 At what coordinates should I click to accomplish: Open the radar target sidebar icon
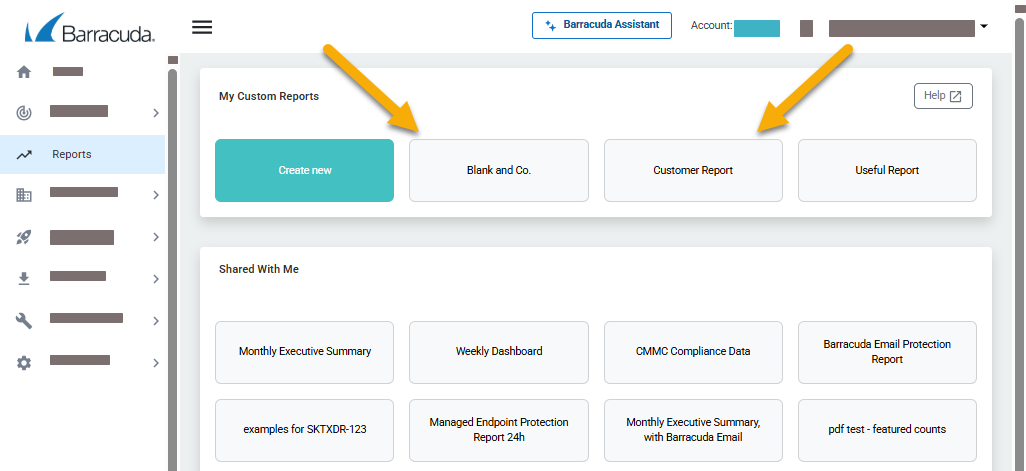click(24, 113)
